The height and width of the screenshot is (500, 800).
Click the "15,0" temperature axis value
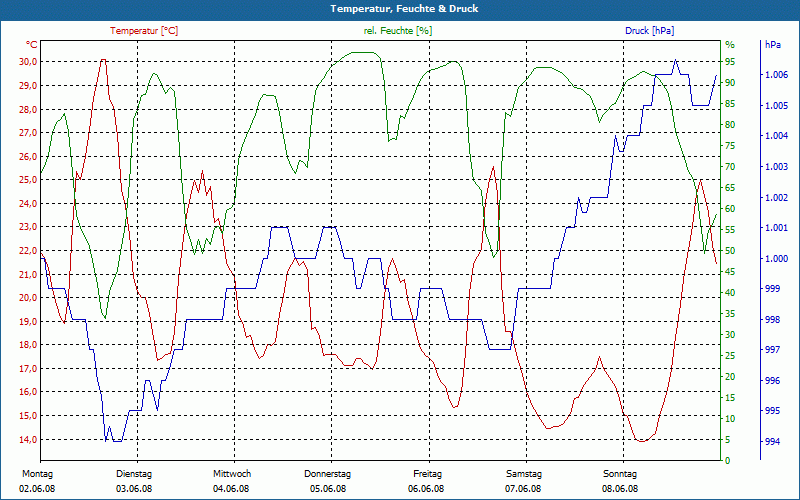tap(29, 416)
